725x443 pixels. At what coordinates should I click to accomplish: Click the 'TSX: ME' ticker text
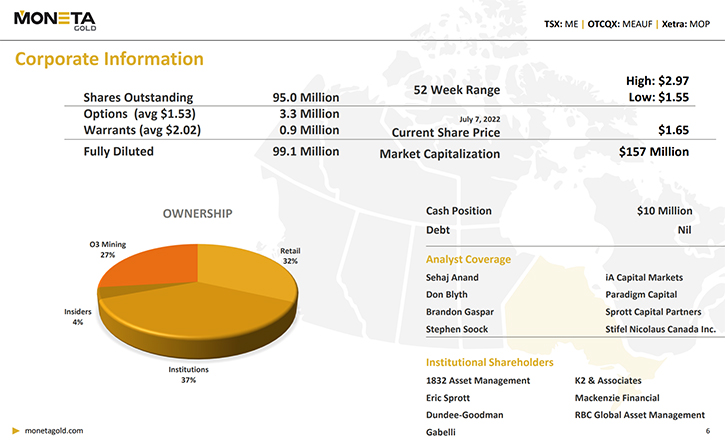[x=561, y=24]
